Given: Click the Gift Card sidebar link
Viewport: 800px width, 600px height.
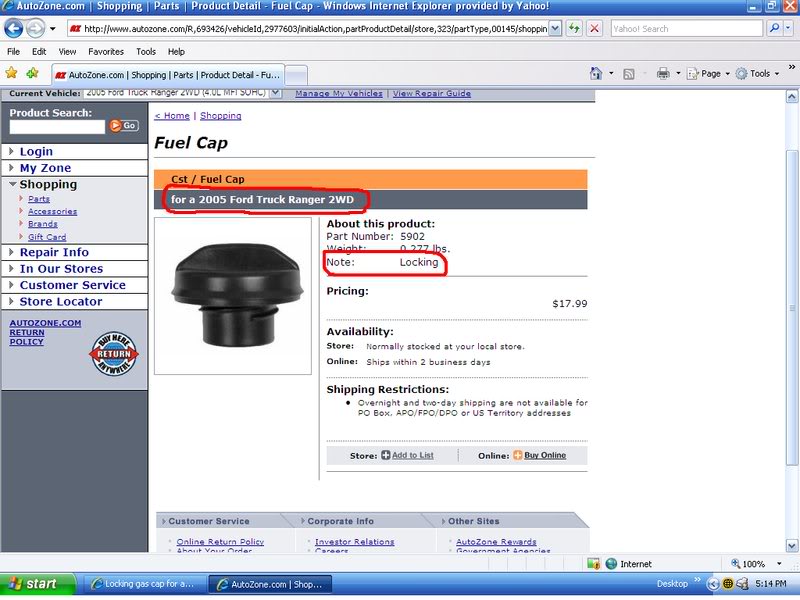Looking at the screenshot, I should point(47,237).
